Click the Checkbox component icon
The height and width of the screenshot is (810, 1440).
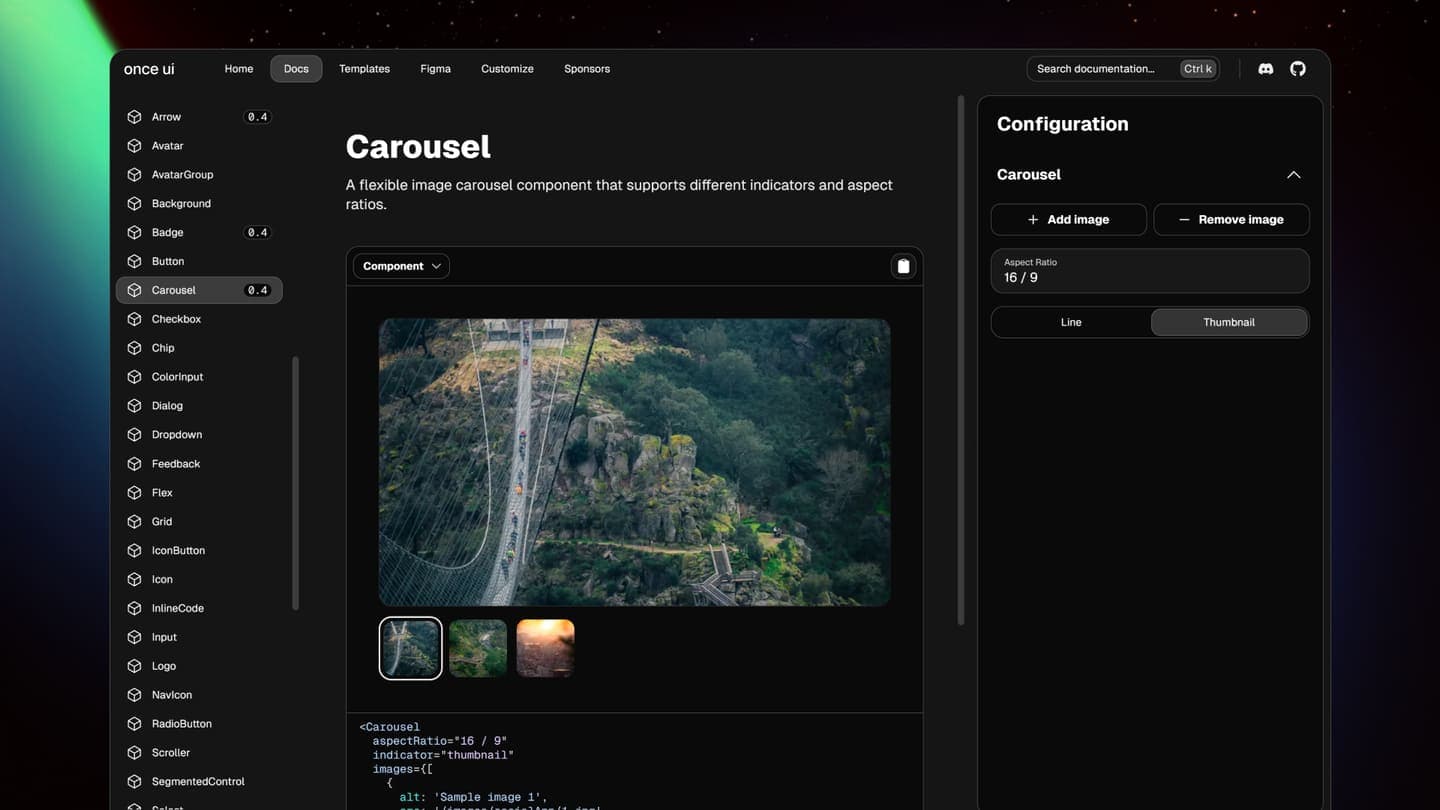[x=134, y=318]
